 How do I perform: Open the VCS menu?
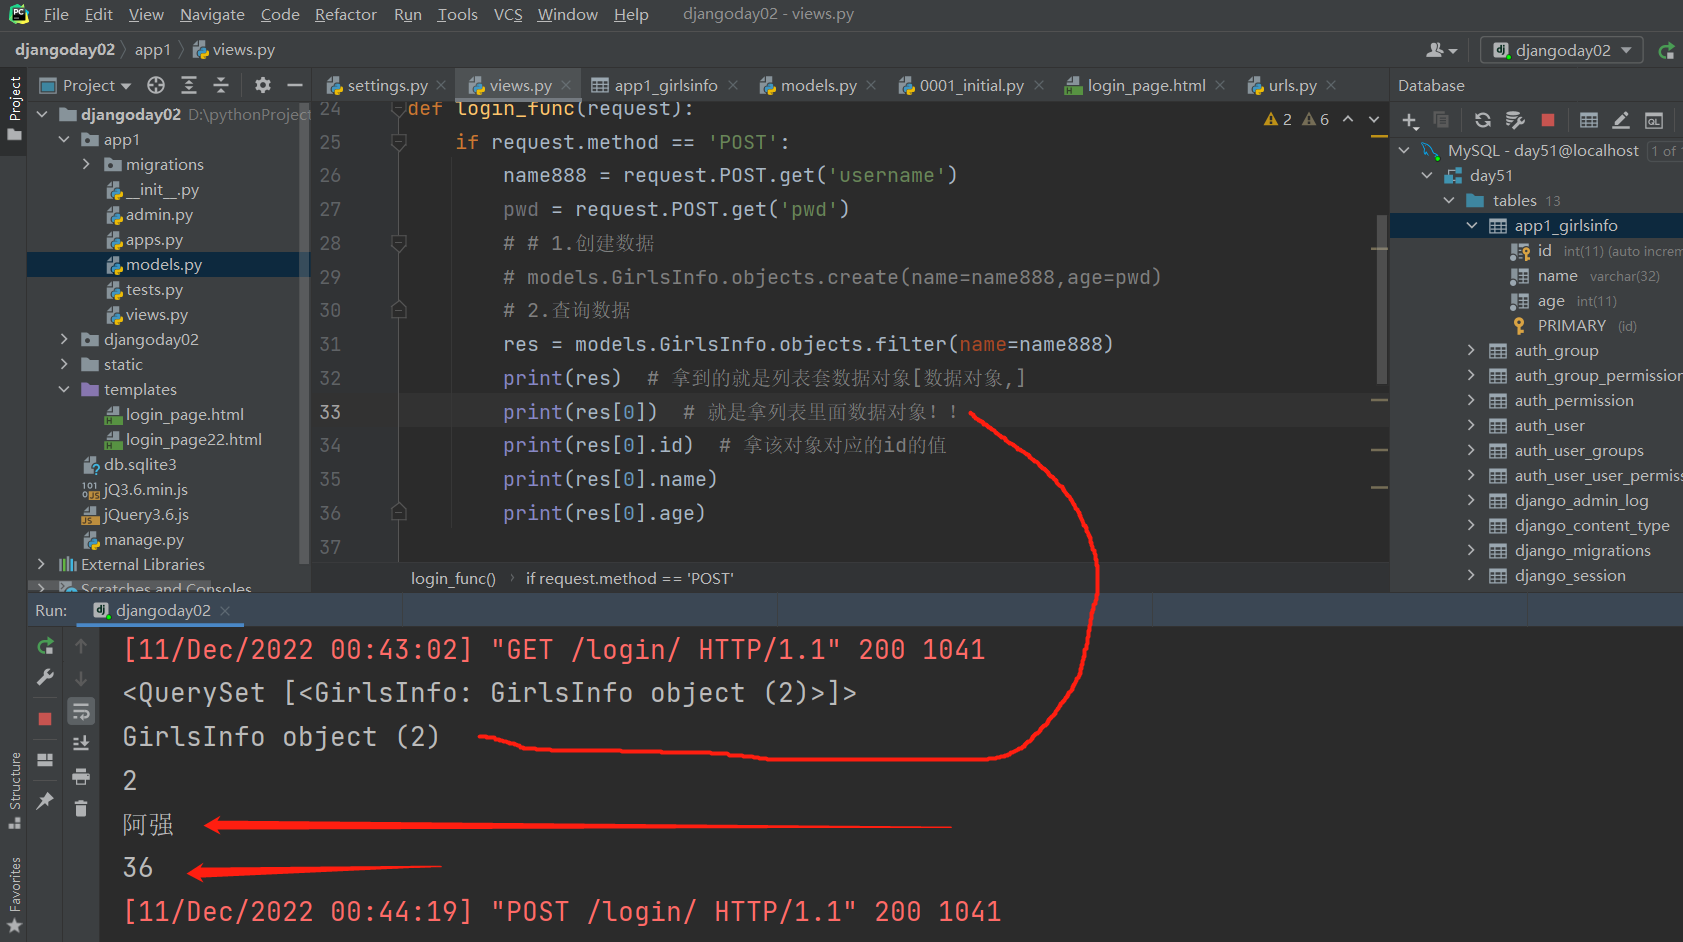[x=508, y=14]
